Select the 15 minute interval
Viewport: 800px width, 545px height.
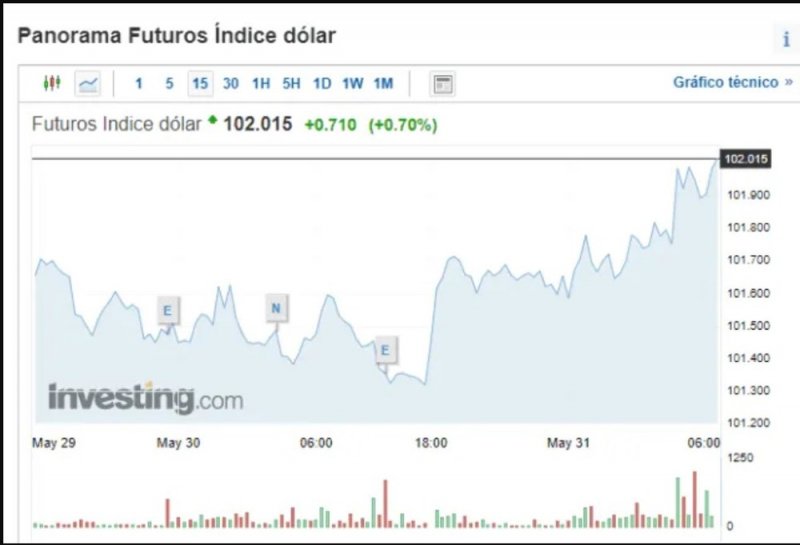click(x=200, y=83)
